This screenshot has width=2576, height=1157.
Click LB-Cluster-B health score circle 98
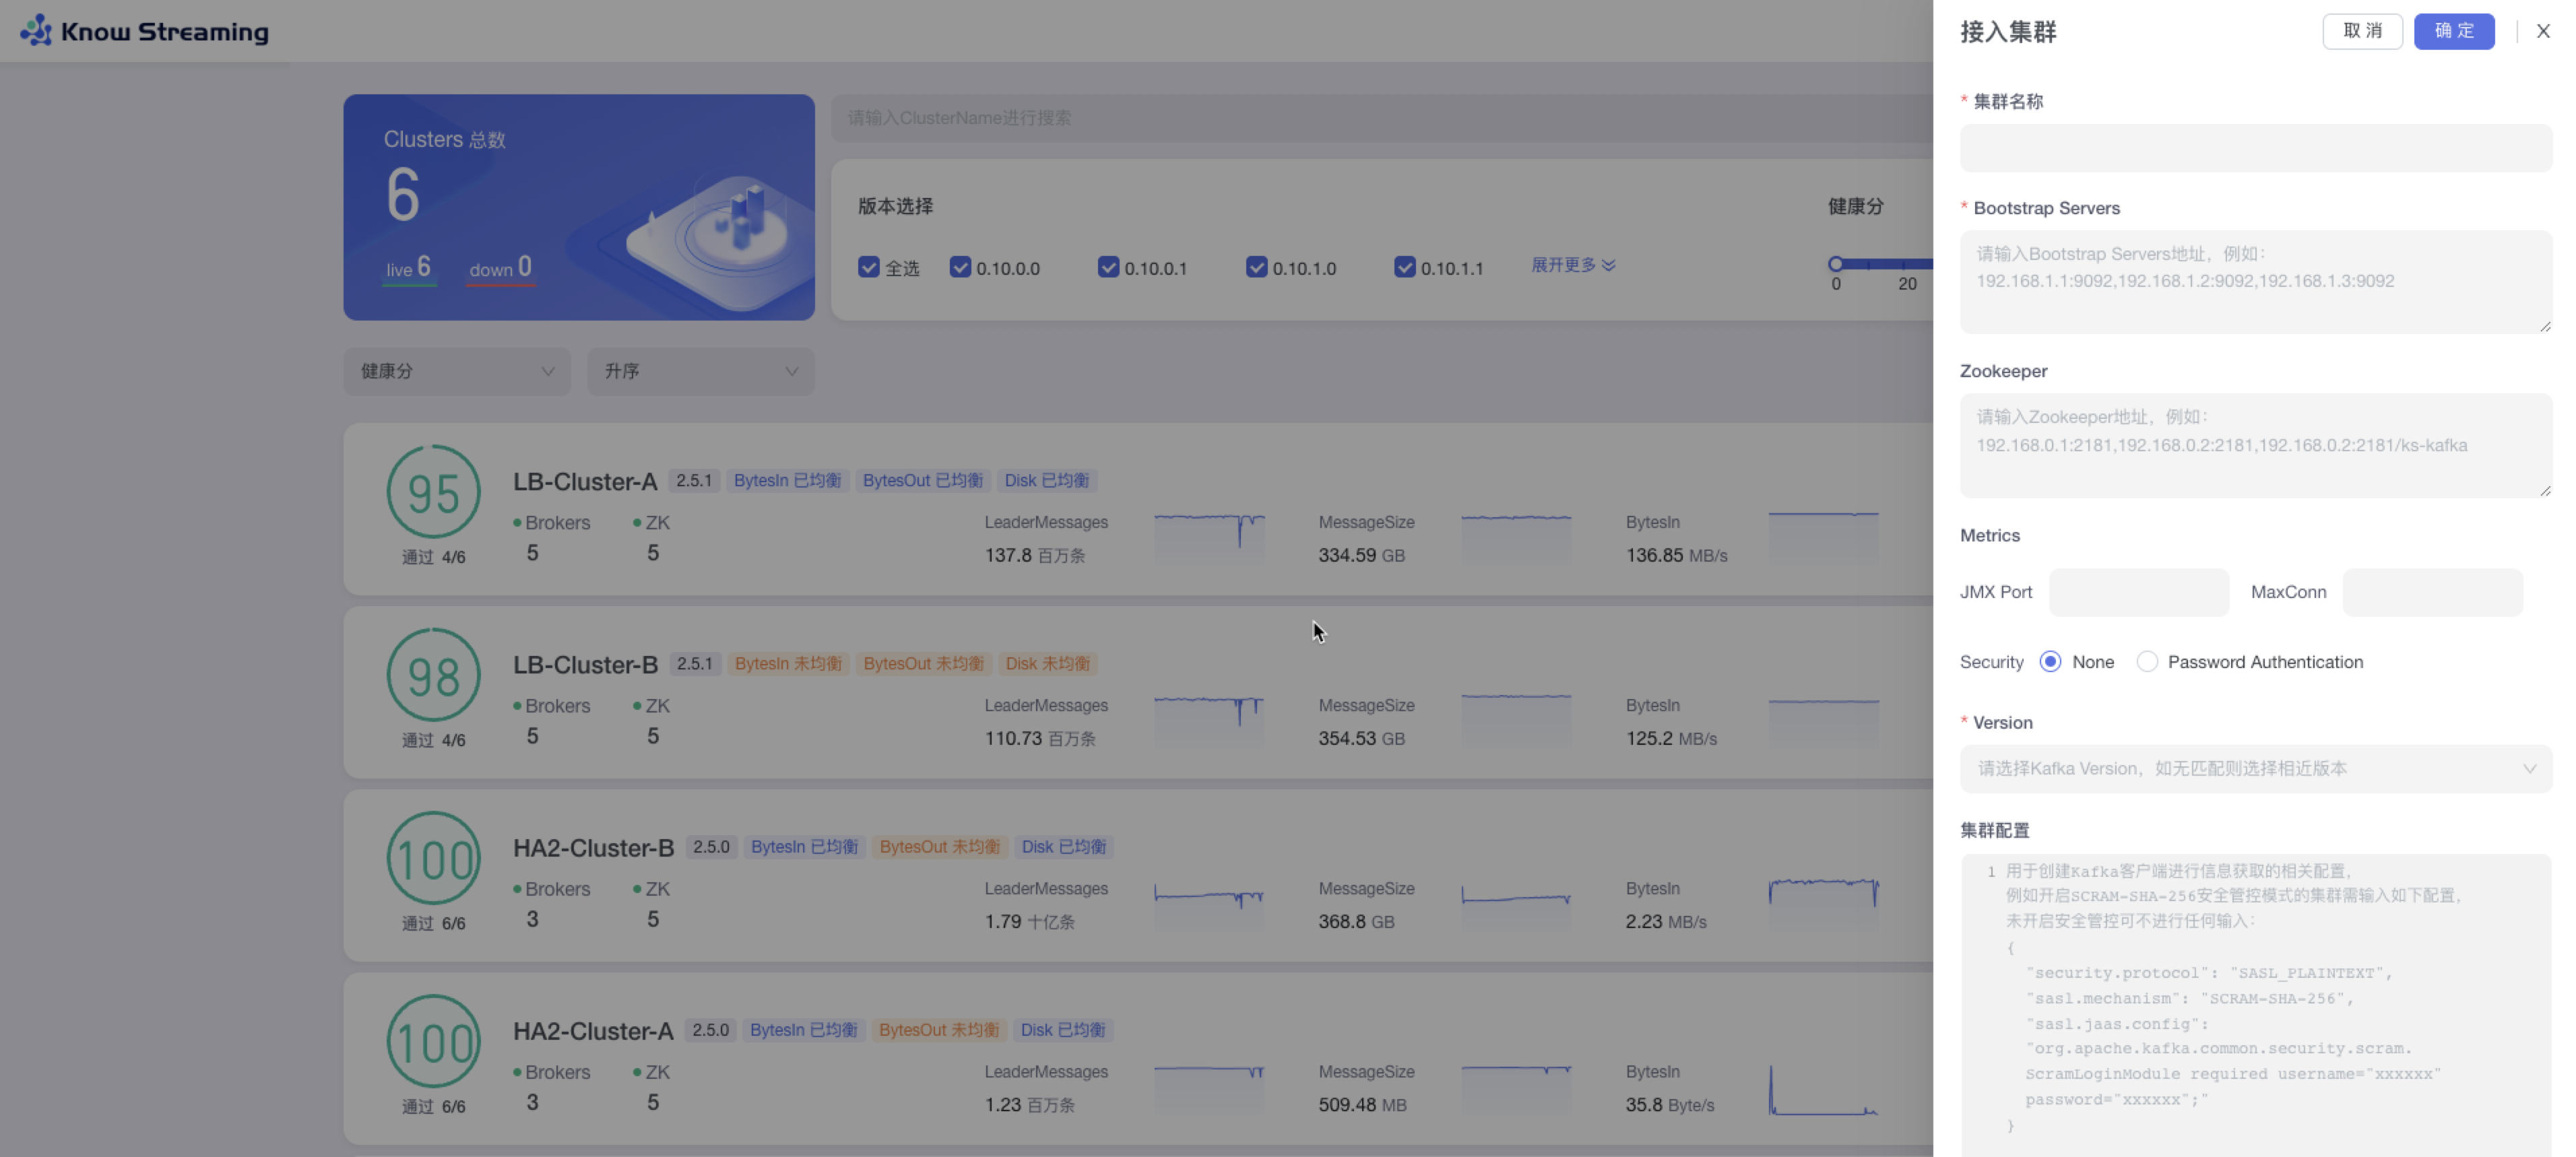click(x=433, y=675)
